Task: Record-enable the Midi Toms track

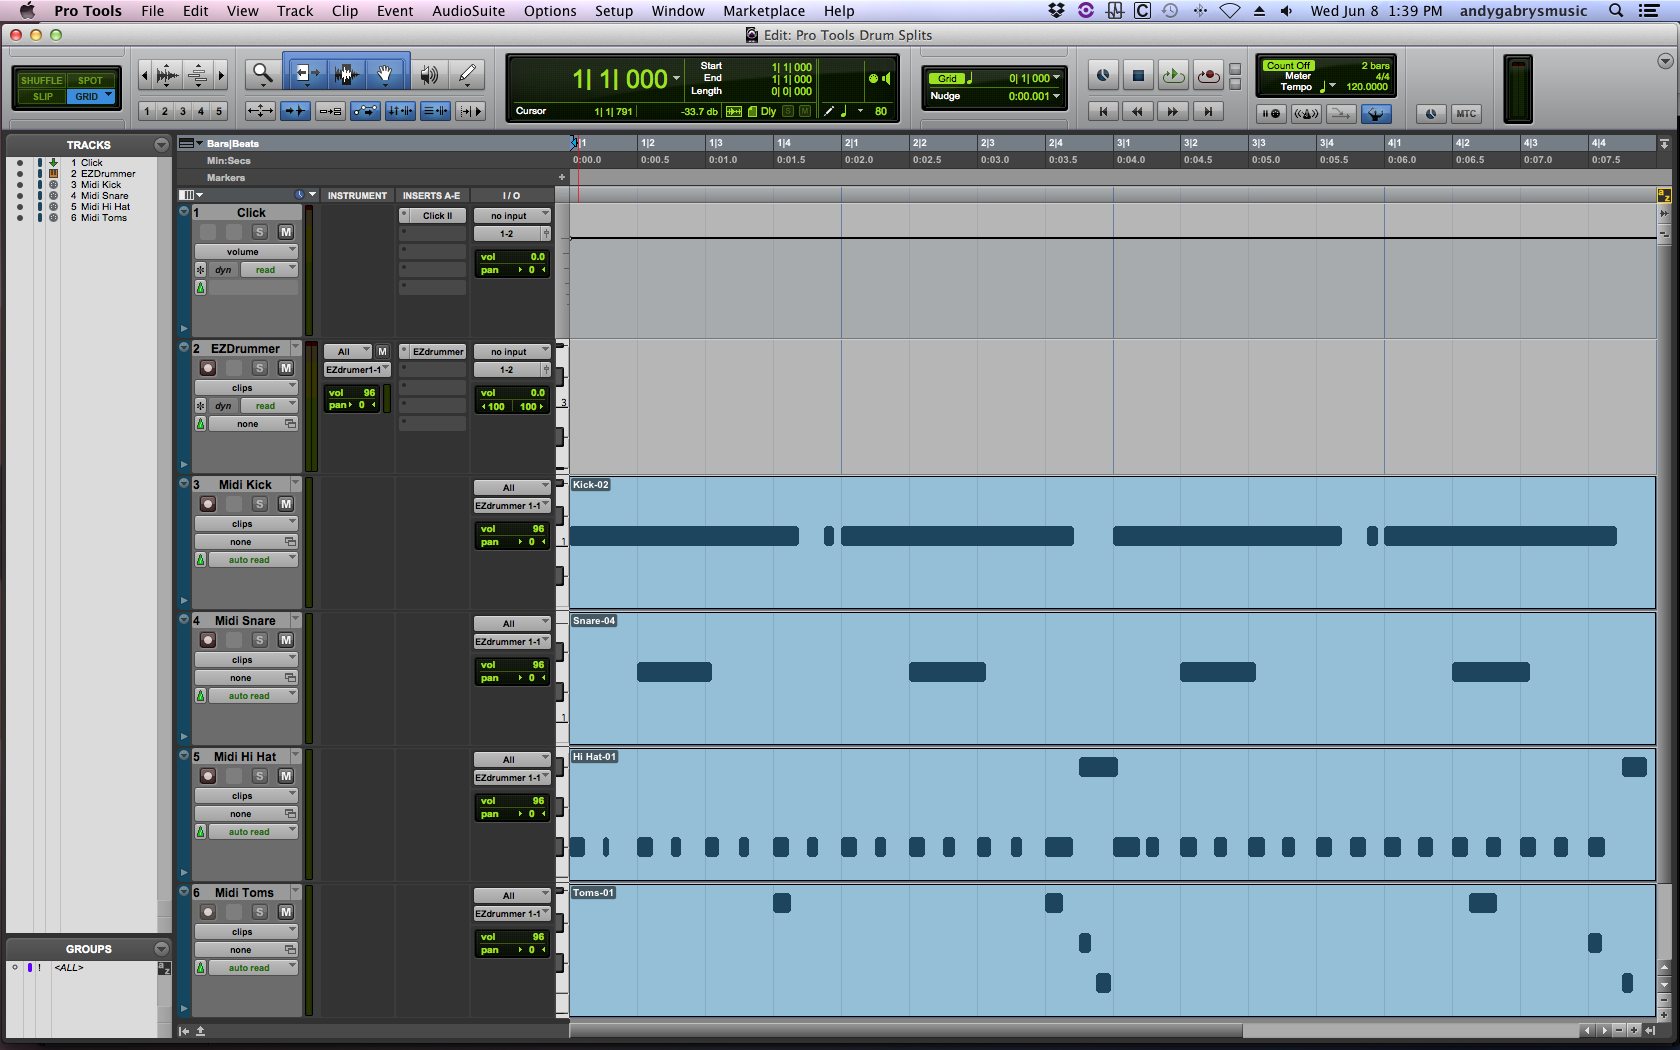Action: pos(208,912)
